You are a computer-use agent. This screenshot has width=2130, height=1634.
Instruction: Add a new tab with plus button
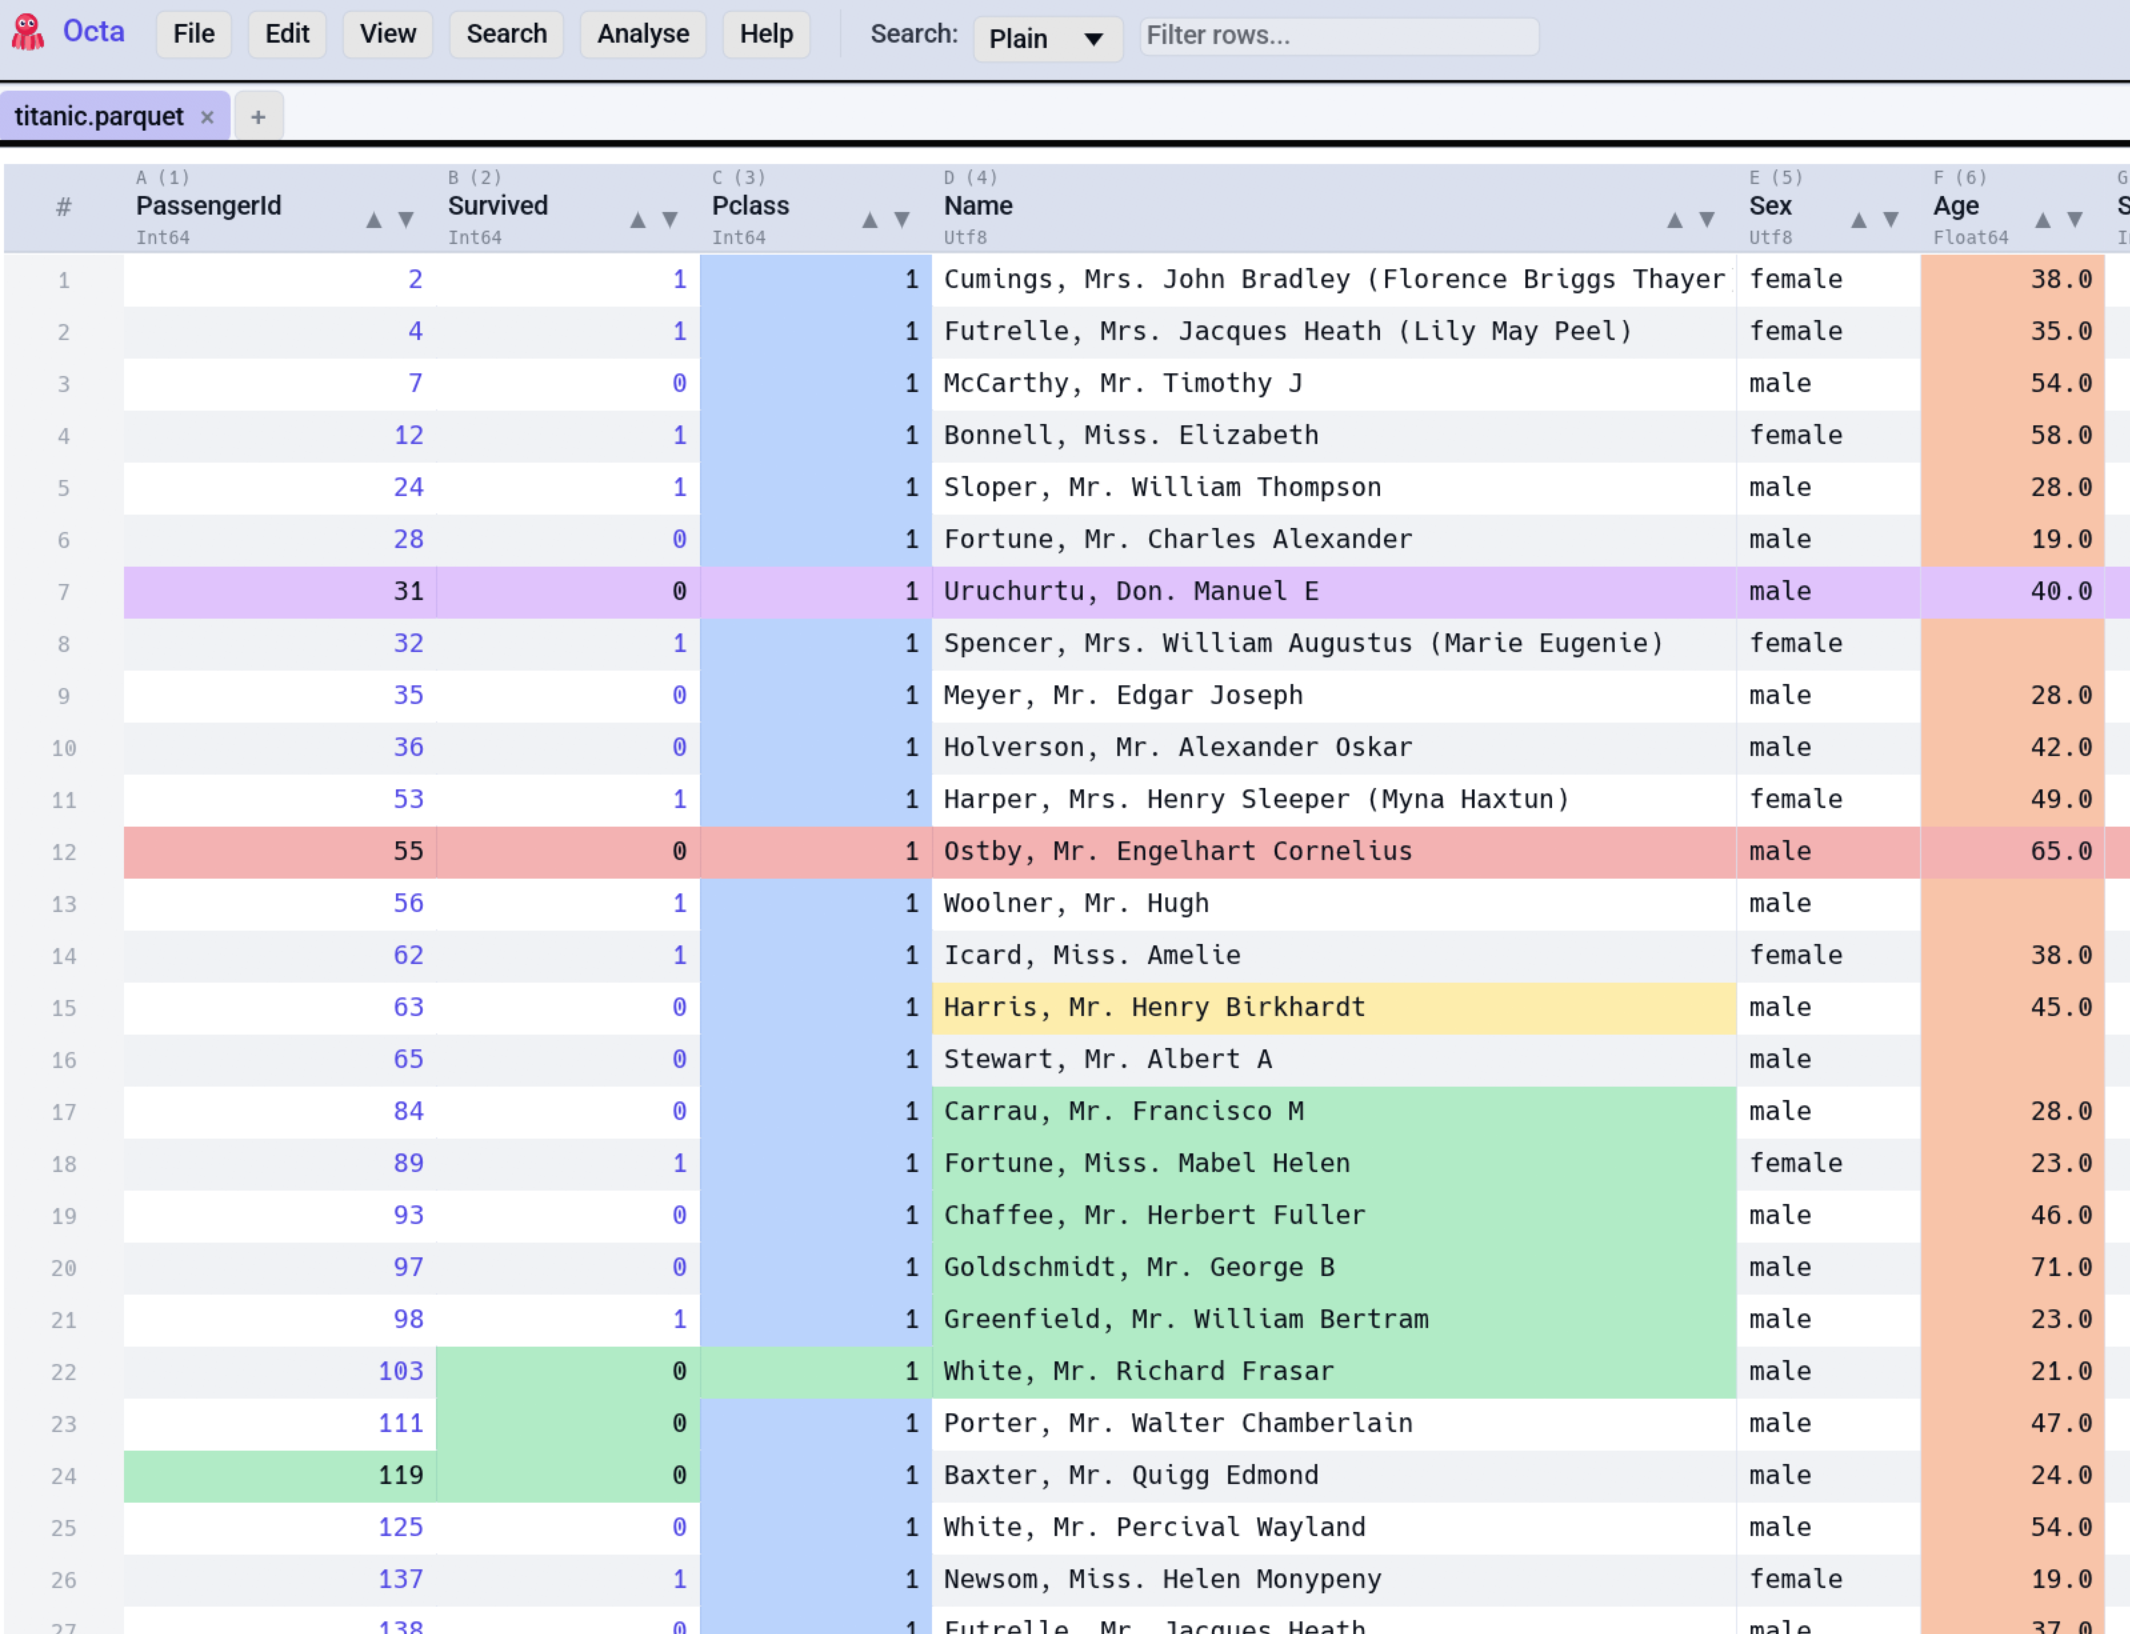258,117
